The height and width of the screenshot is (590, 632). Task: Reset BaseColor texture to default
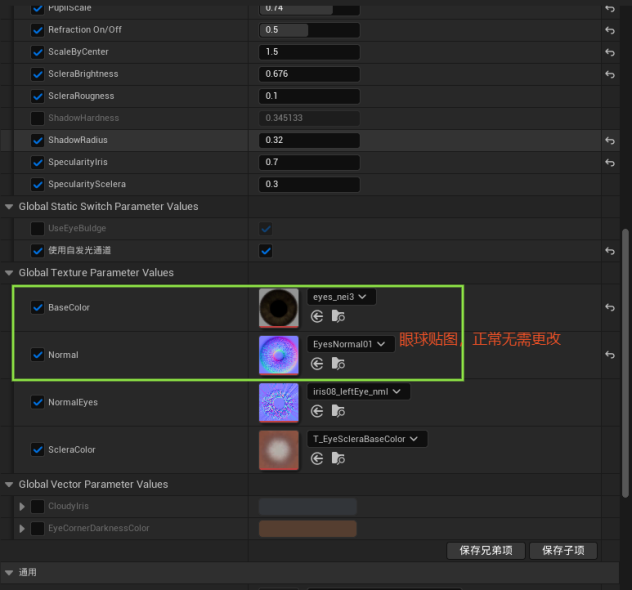click(610, 308)
